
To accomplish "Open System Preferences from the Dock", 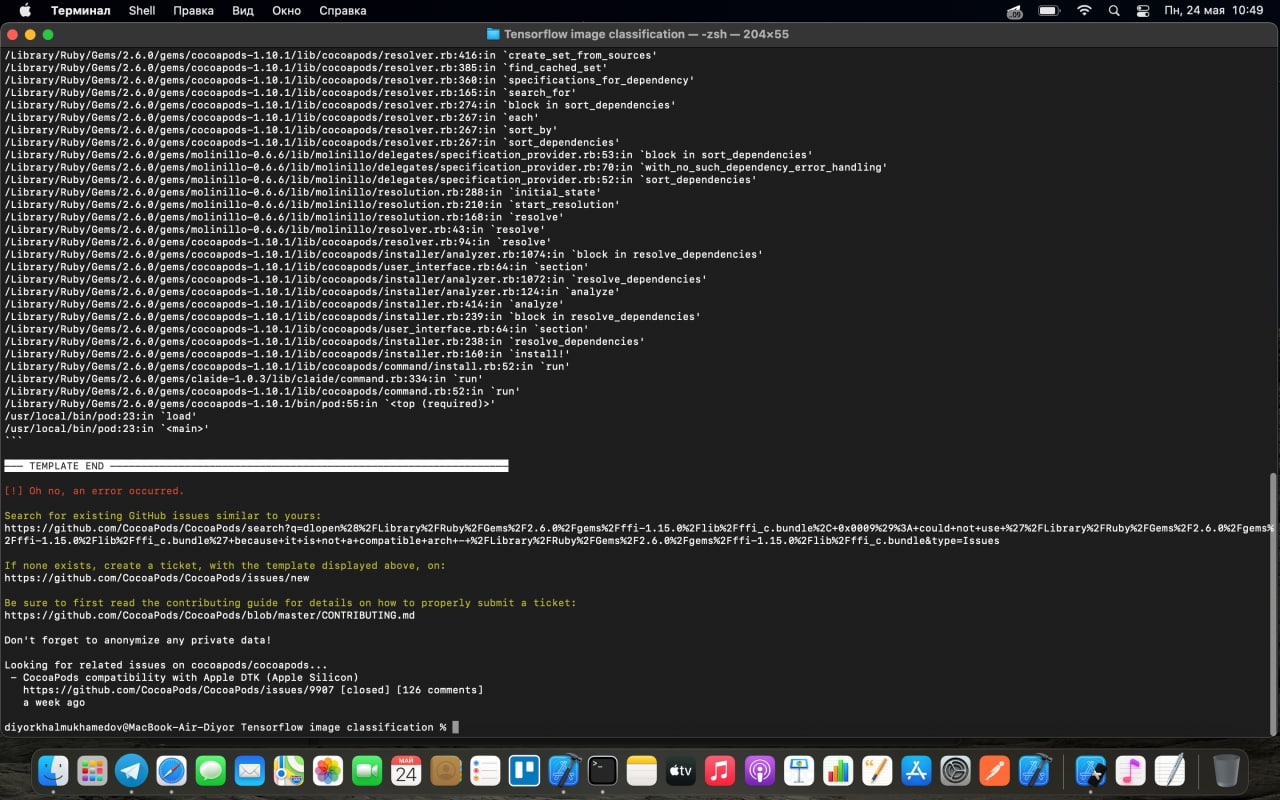I will click(956, 770).
